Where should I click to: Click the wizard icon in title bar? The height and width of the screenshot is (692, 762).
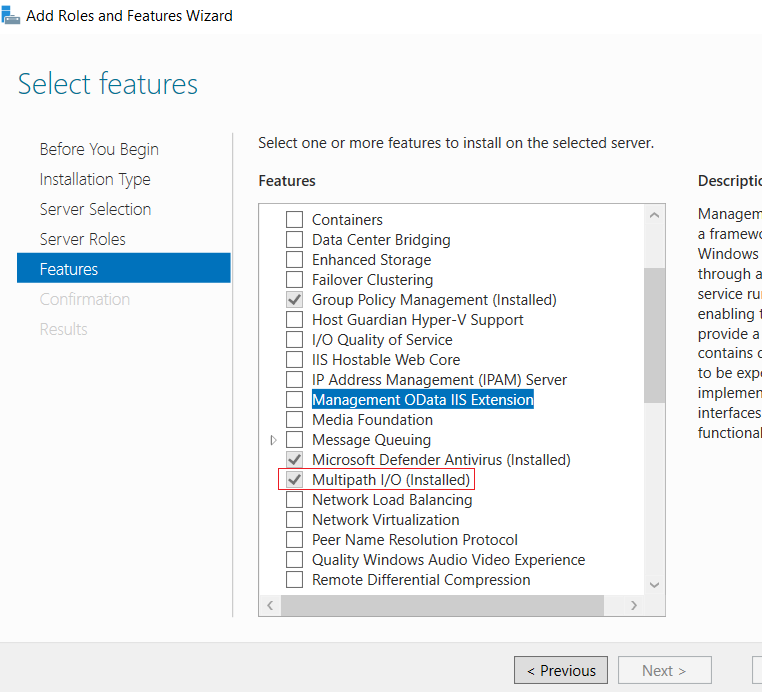11,15
